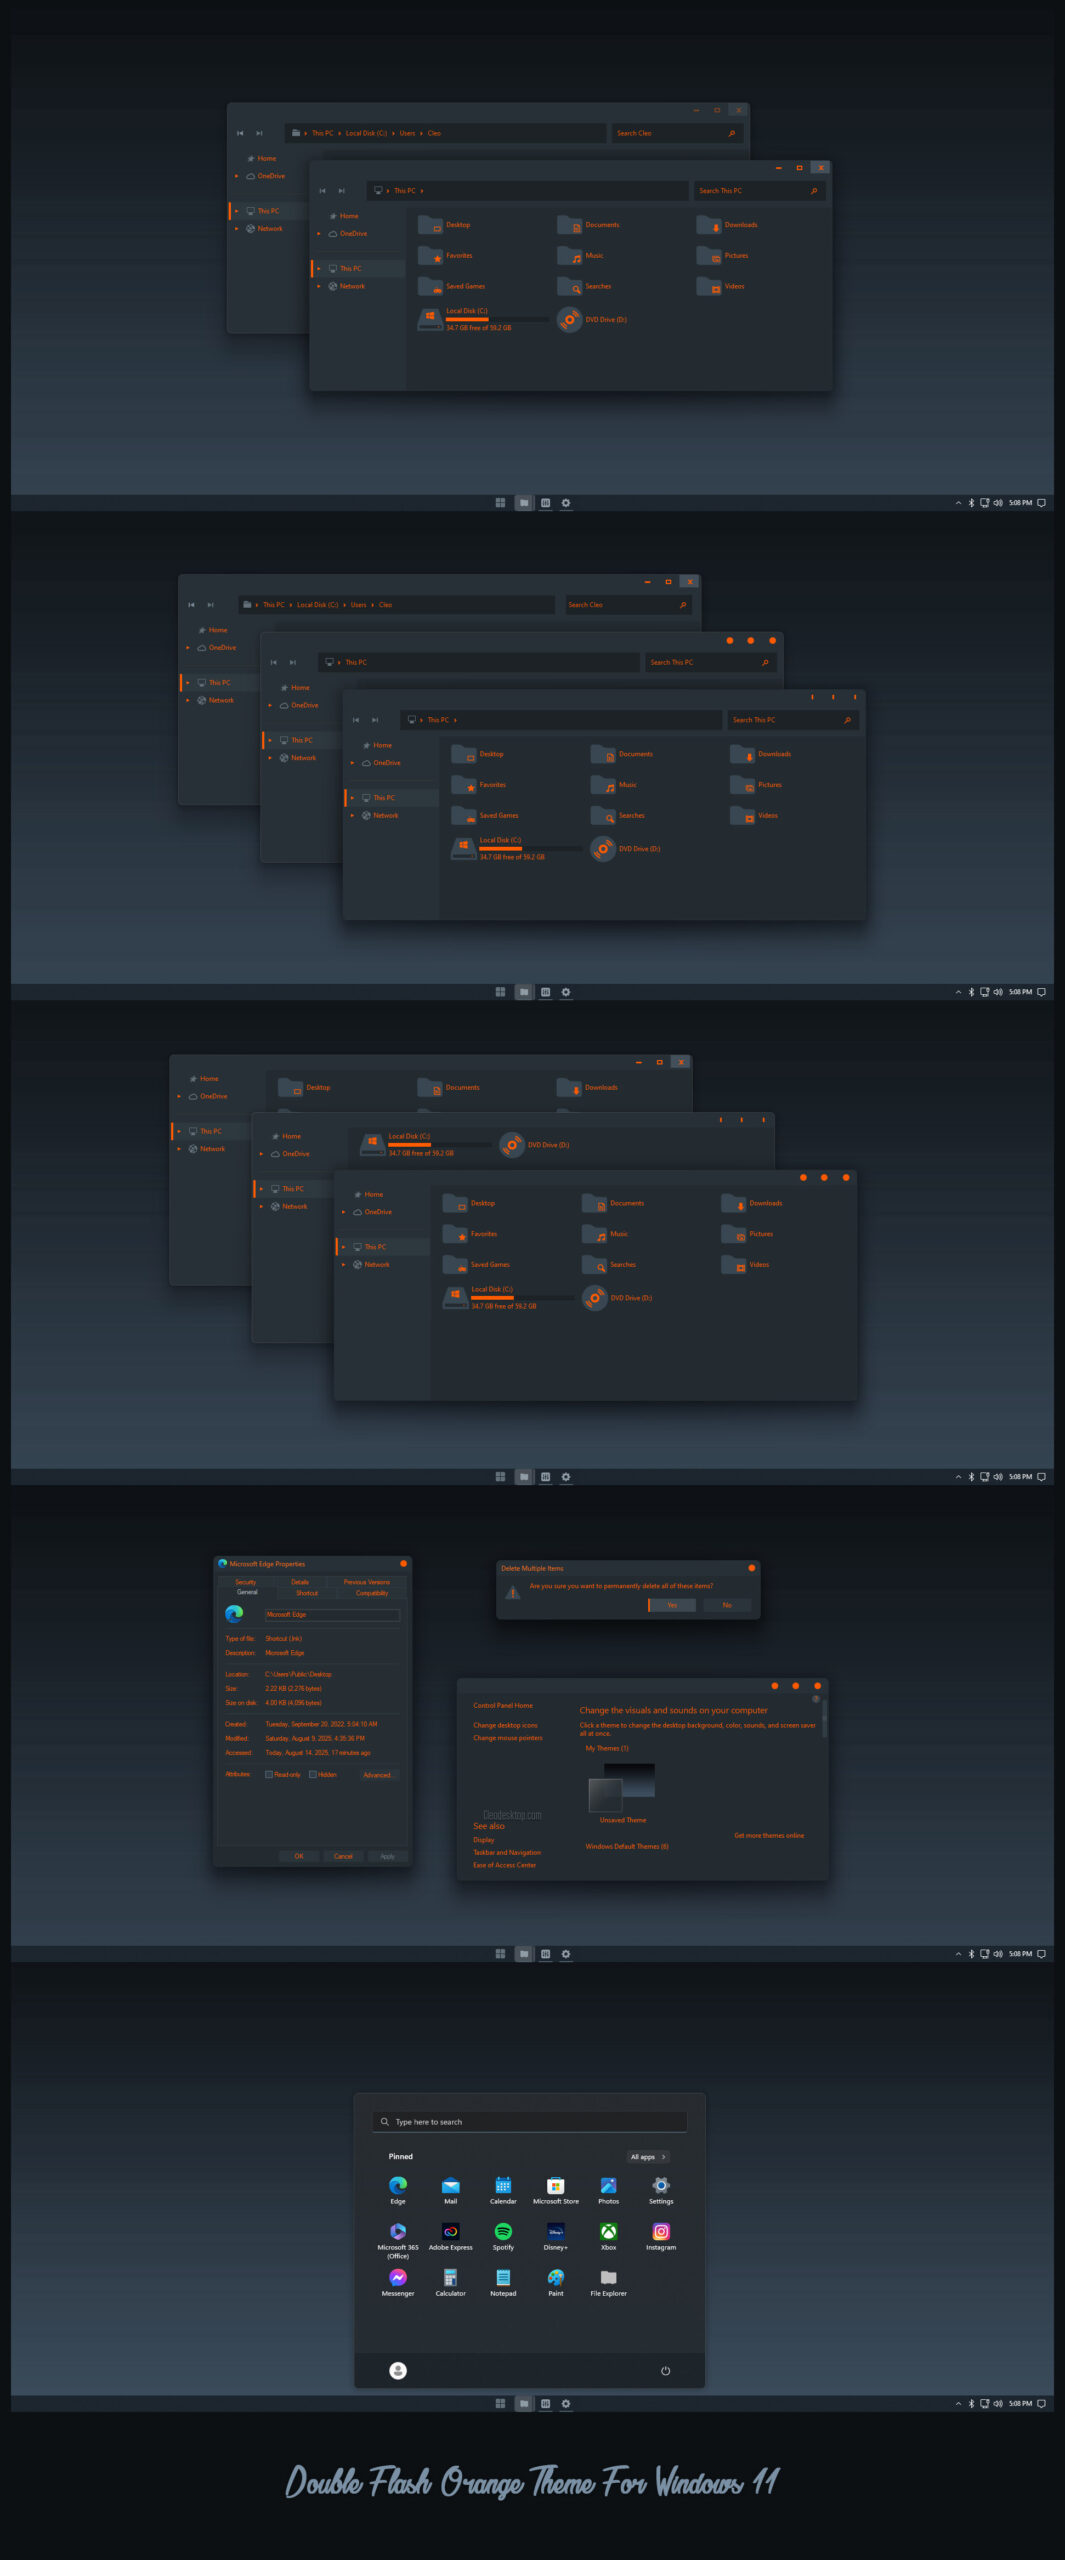Launch the Xbox app from Start menu
Viewport: 1065px width, 2560px height.
pyautogui.click(x=608, y=2231)
